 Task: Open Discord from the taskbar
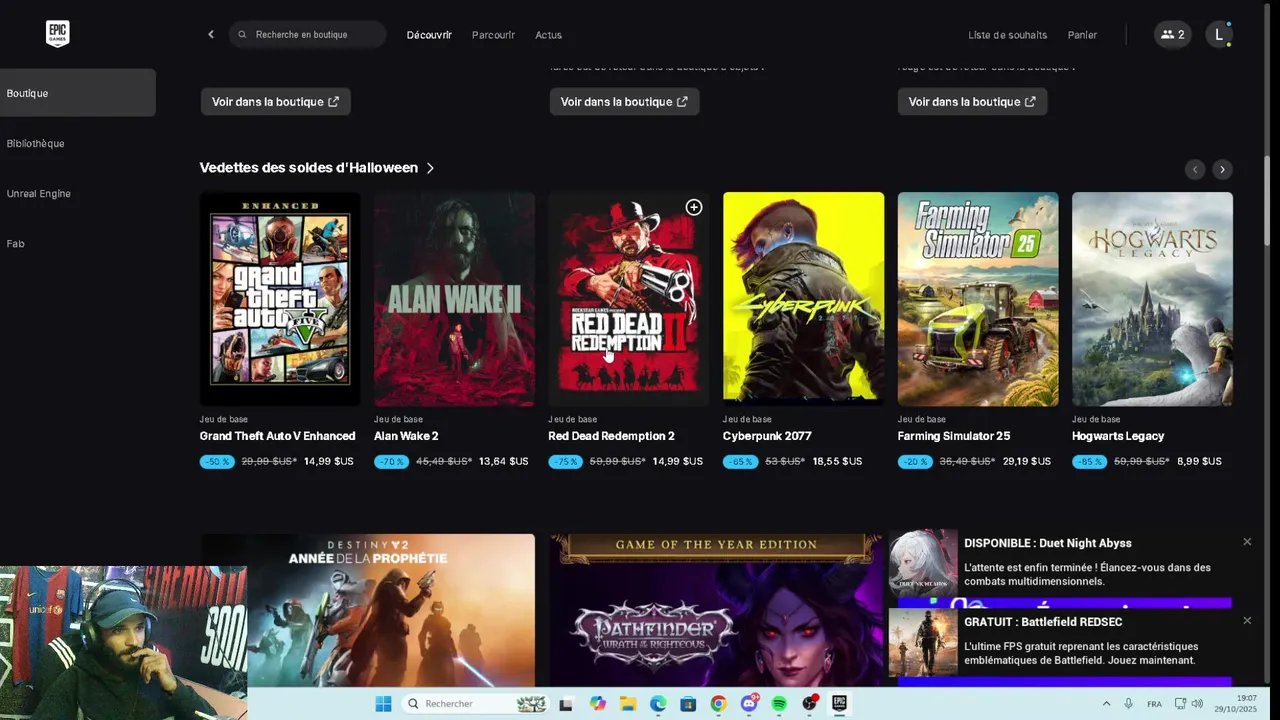pos(749,704)
